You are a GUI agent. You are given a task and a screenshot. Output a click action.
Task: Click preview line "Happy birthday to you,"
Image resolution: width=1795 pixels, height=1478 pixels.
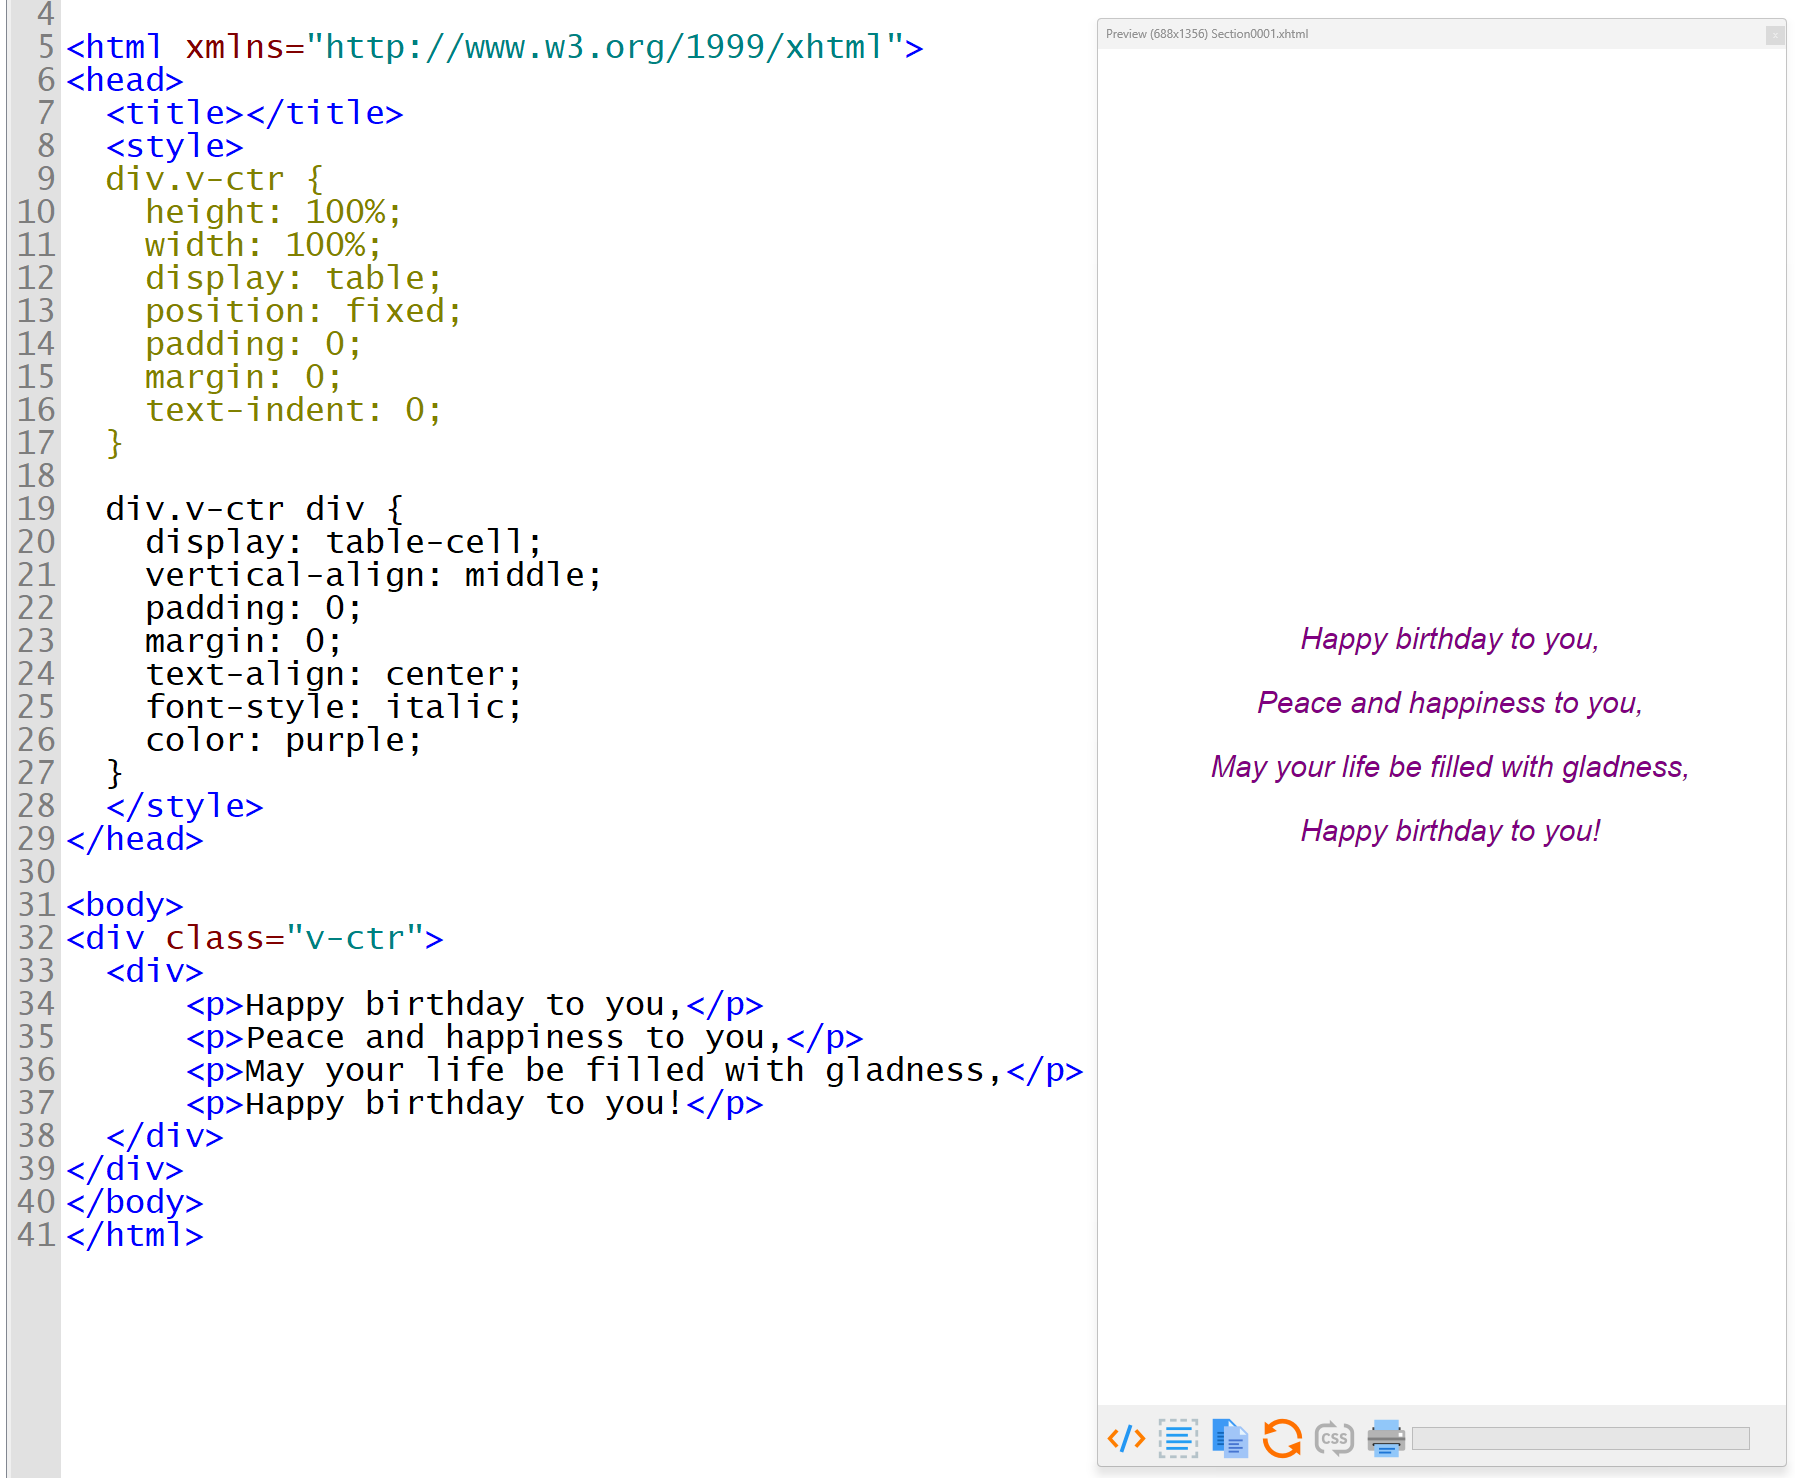(x=1450, y=639)
